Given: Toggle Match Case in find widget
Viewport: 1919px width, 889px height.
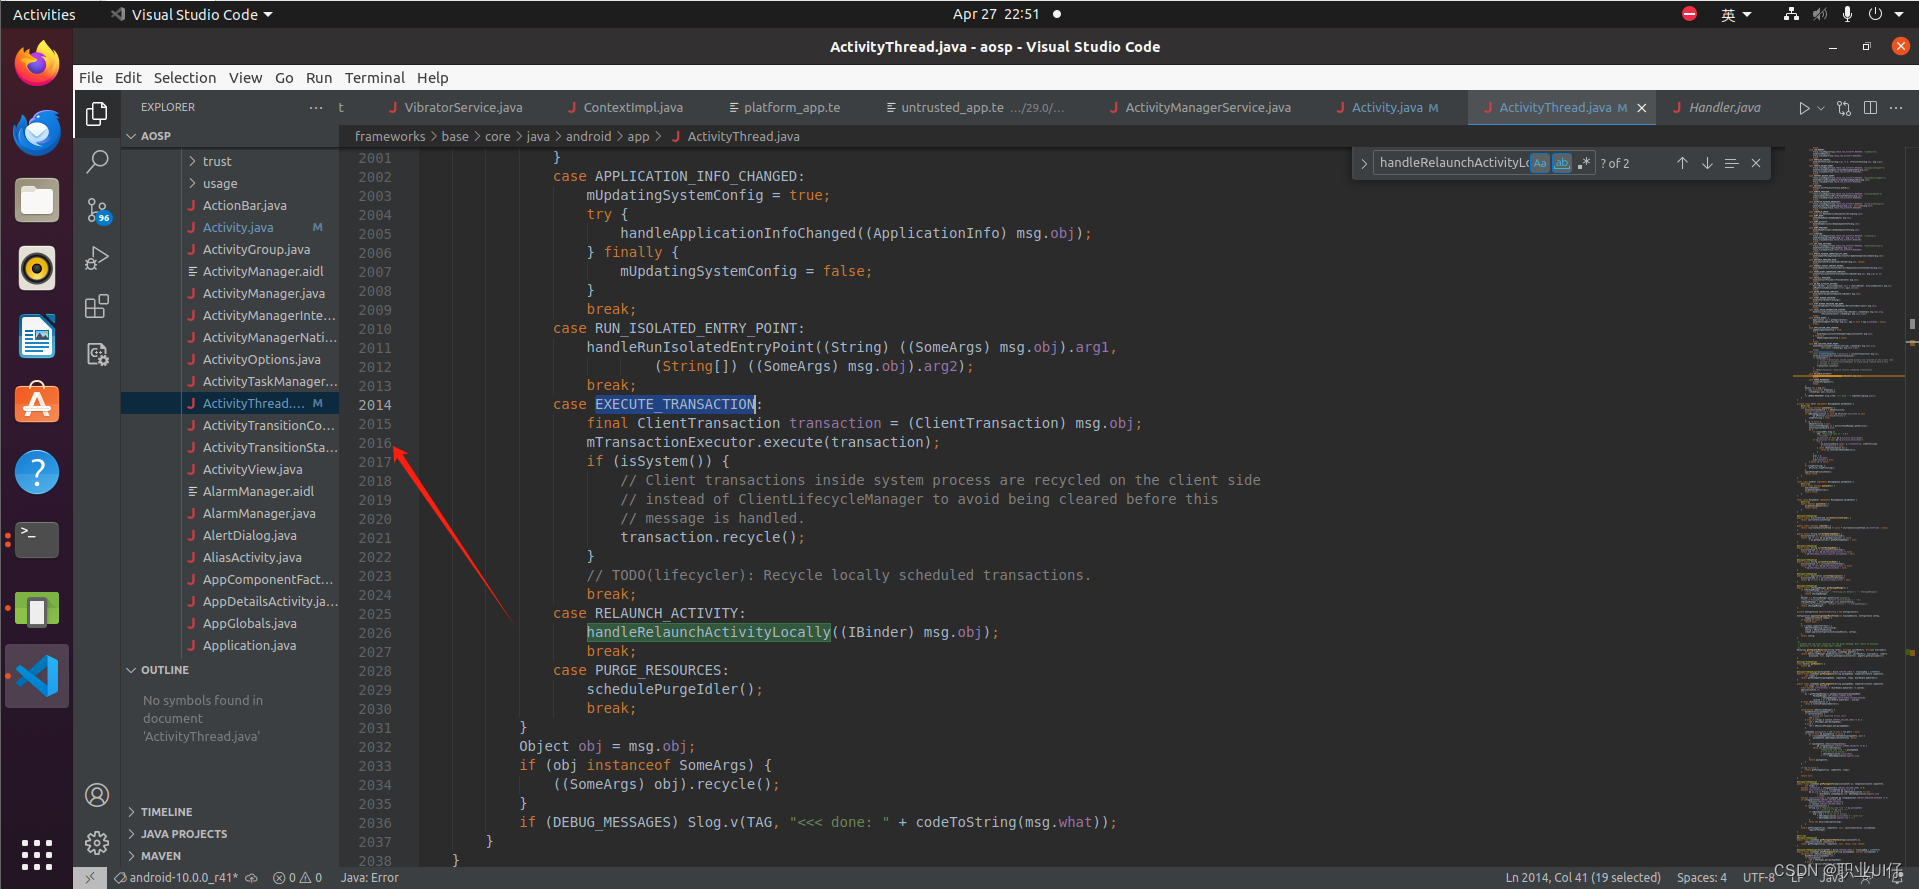Looking at the screenshot, I should click(x=1540, y=163).
